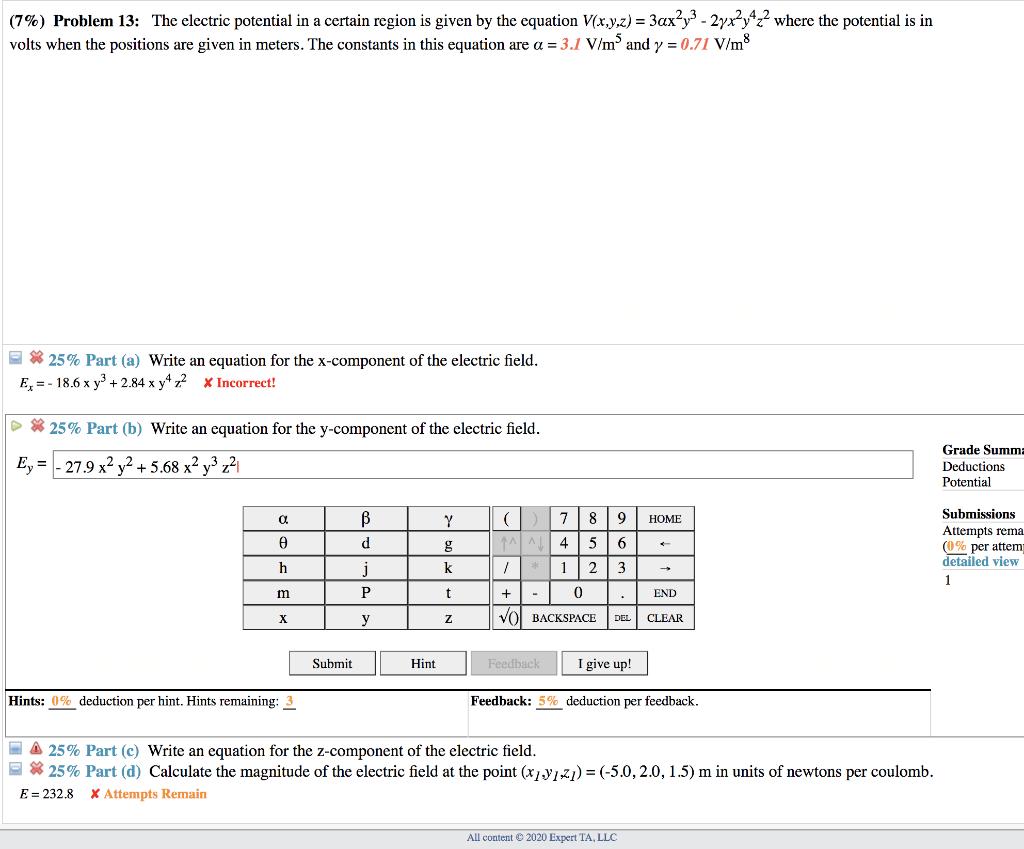Image resolution: width=1024 pixels, height=849 pixels.
Task: Collapse Part (a) using its minimize icon
Action: pyautogui.click(x=15, y=357)
